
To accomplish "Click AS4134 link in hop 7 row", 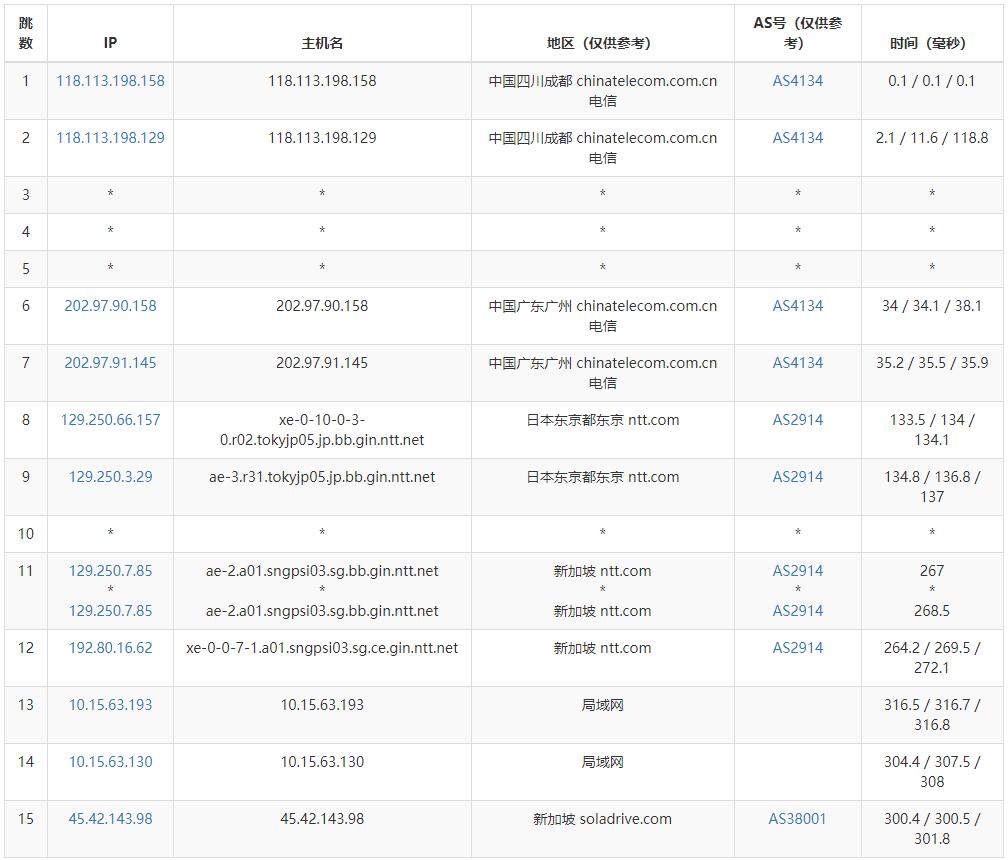I will 798,363.
